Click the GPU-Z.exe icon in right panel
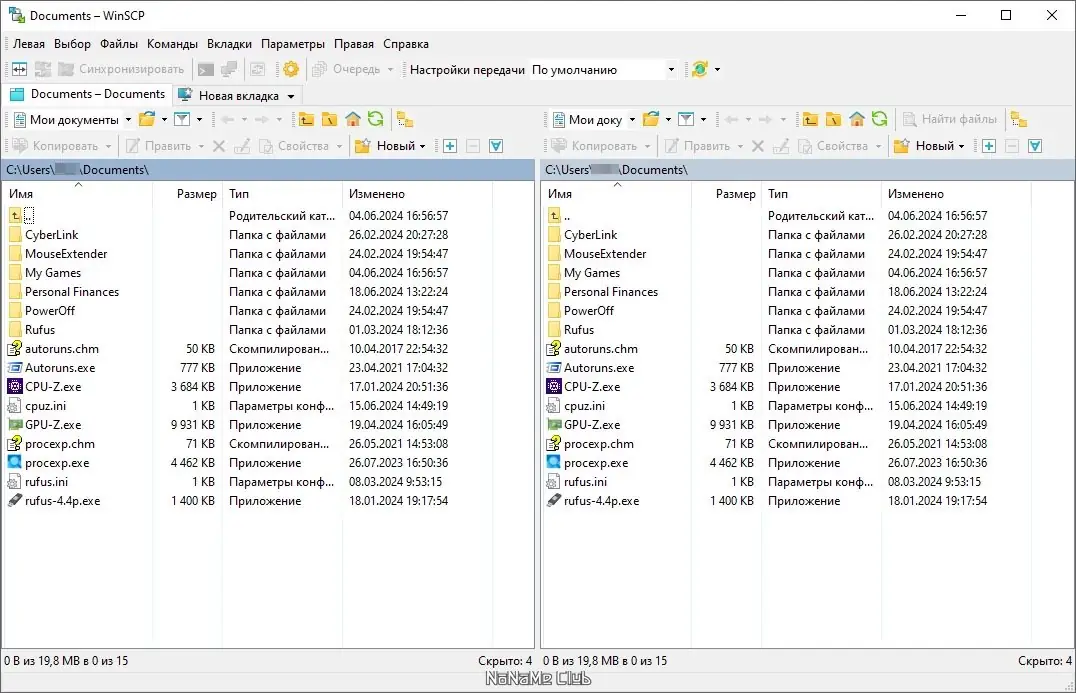Screen dimensions: 1076x693 pyautogui.click(x=554, y=425)
